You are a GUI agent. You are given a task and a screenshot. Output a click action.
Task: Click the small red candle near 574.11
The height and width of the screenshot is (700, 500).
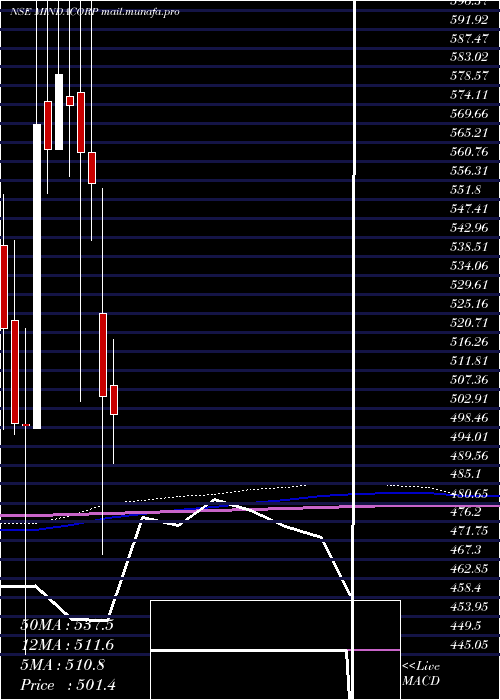(x=70, y=101)
